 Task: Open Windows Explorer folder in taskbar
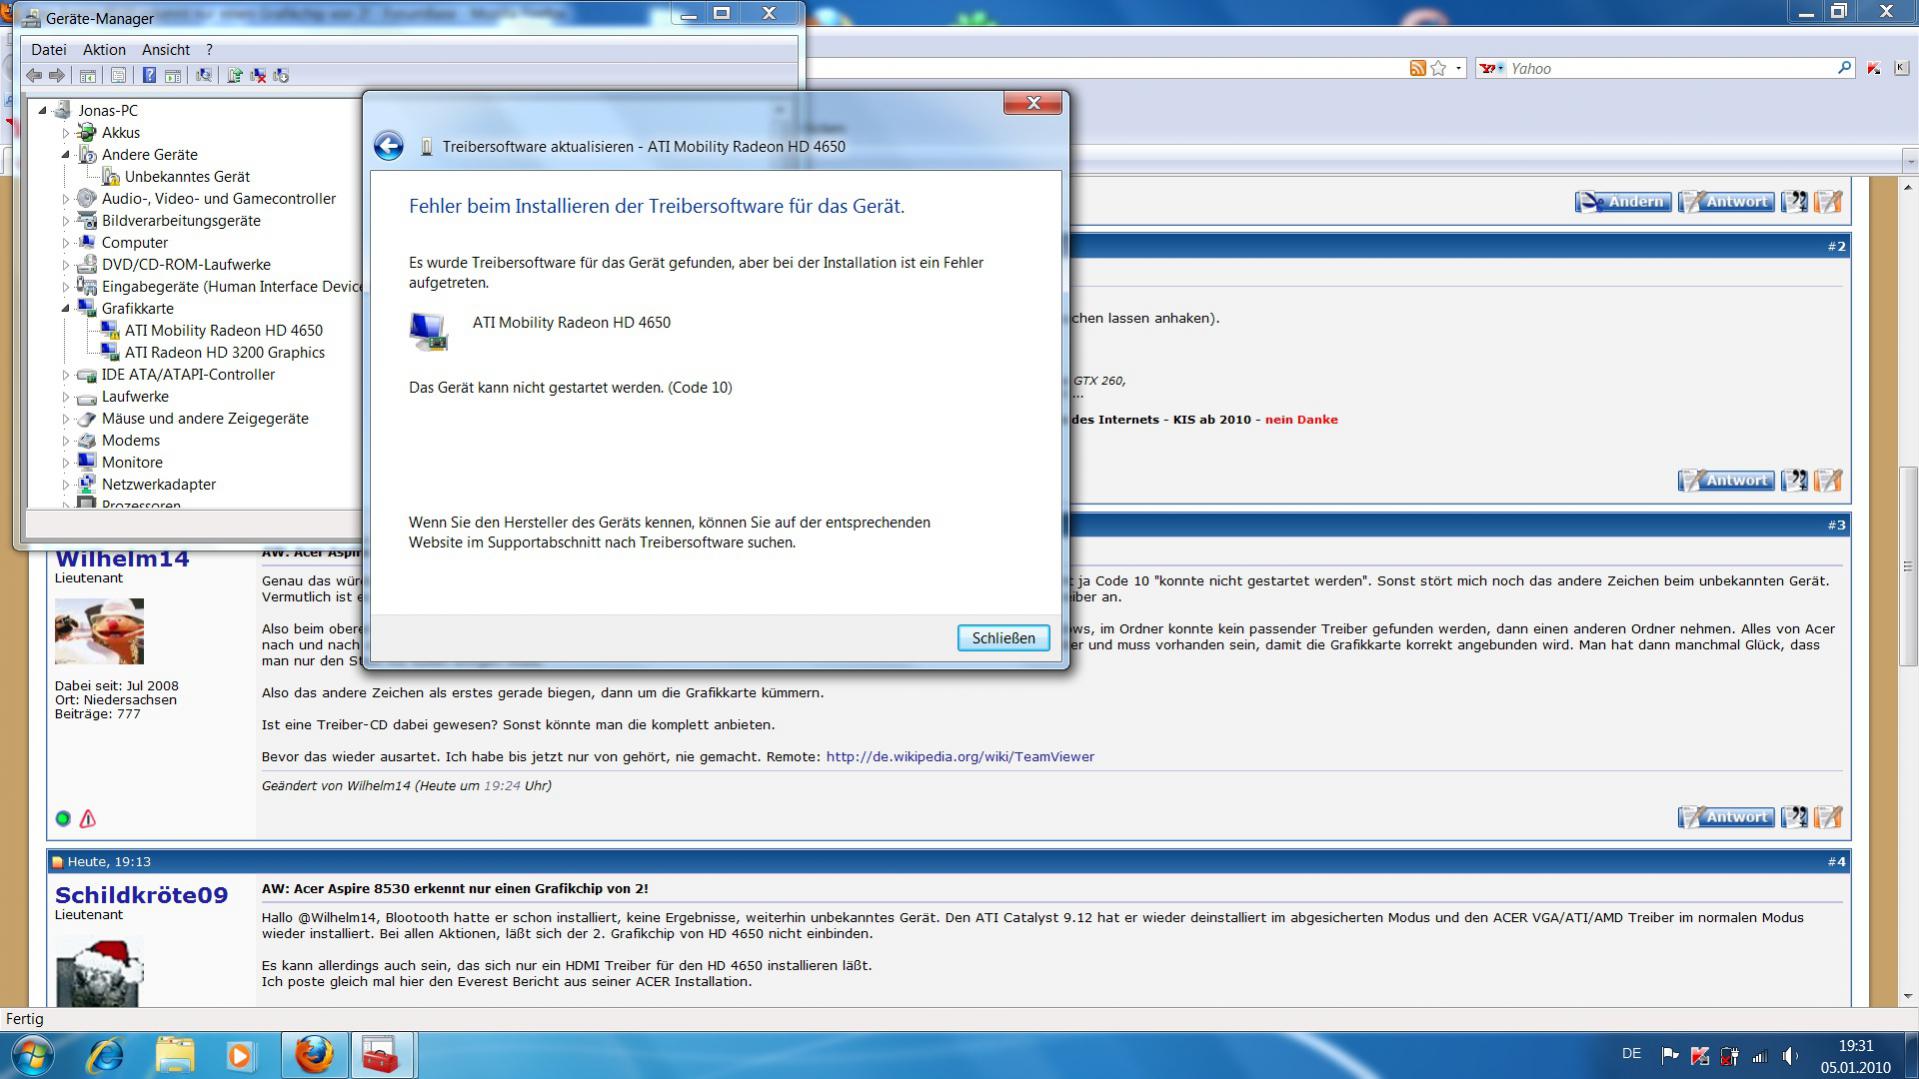(x=175, y=1056)
